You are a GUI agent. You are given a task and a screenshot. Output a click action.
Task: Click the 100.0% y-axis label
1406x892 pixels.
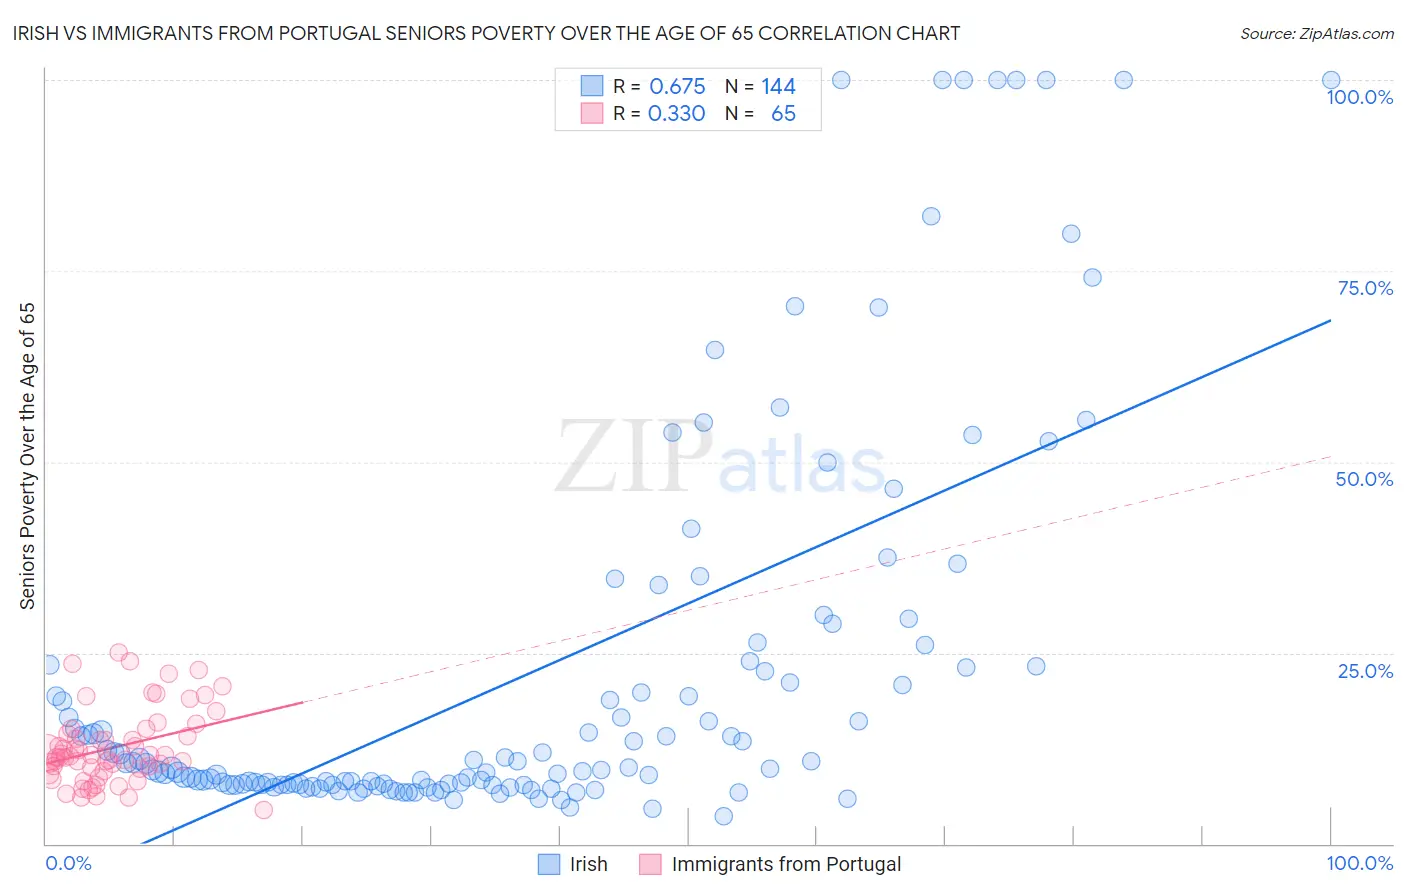click(1359, 97)
